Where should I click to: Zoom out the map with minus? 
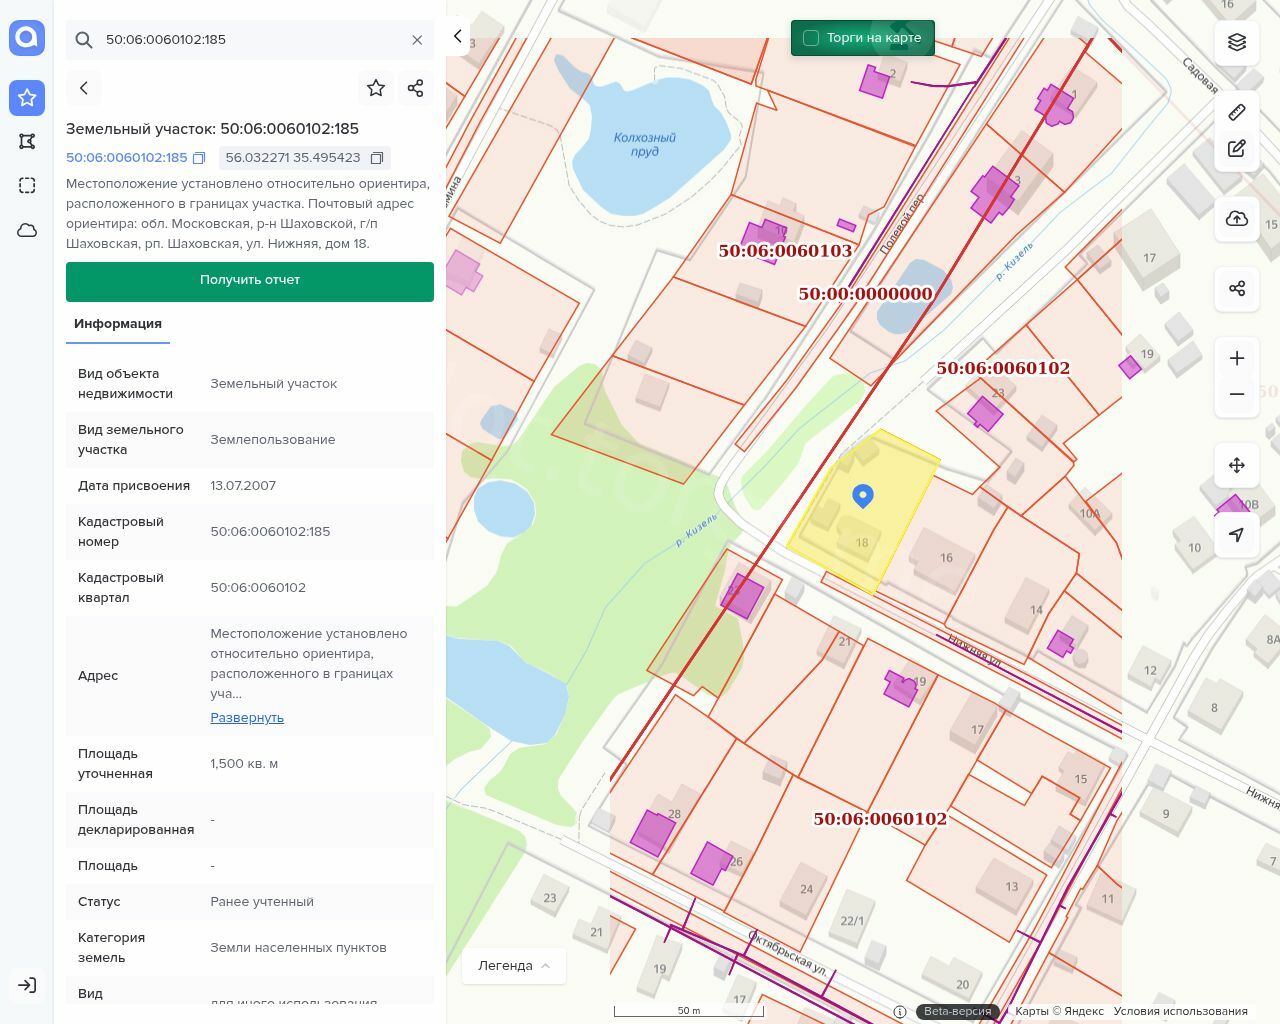(x=1237, y=394)
